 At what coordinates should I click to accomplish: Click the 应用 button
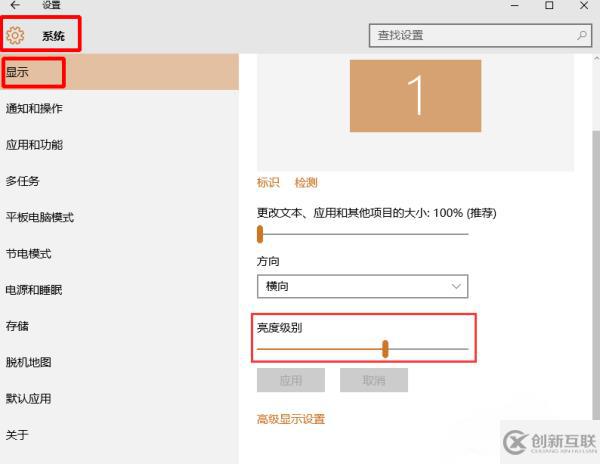coord(291,380)
